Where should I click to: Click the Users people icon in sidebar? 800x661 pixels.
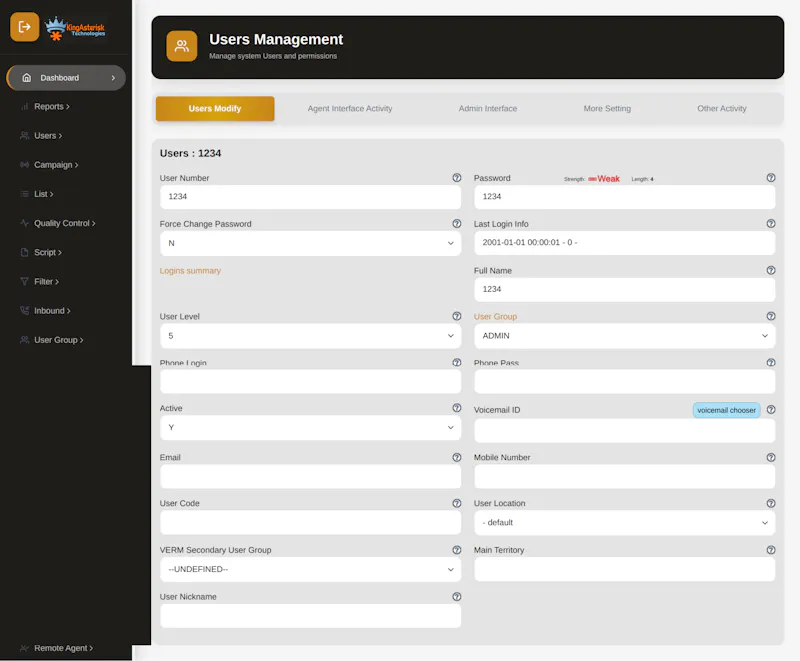pyautogui.click(x=24, y=136)
